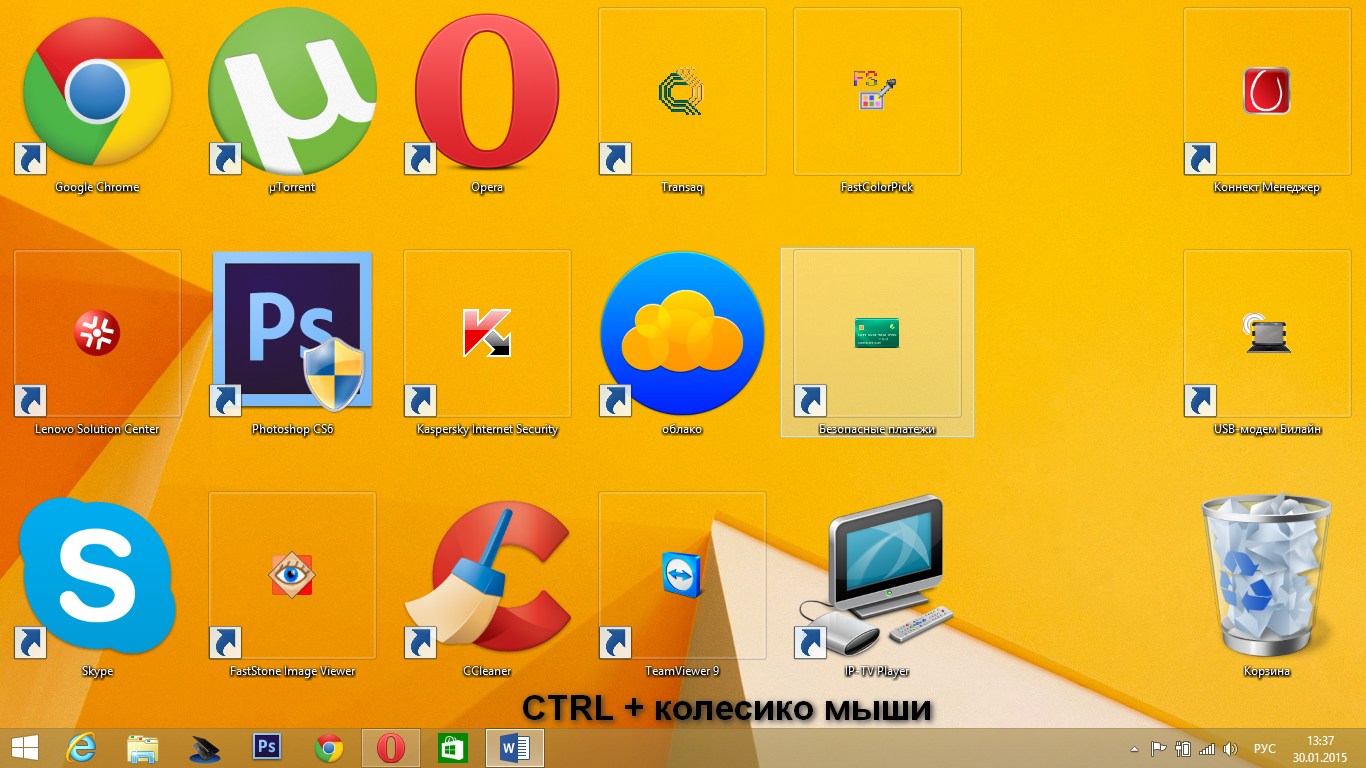Open File Explorer from the taskbar
The width and height of the screenshot is (1366, 768).
(143, 748)
